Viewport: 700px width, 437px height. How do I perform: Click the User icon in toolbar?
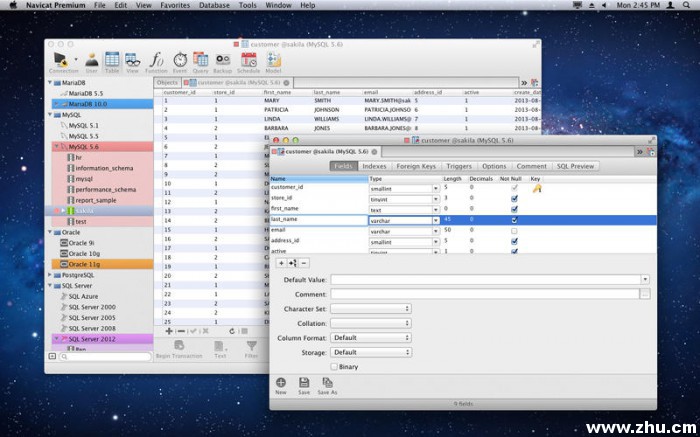[91, 61]
